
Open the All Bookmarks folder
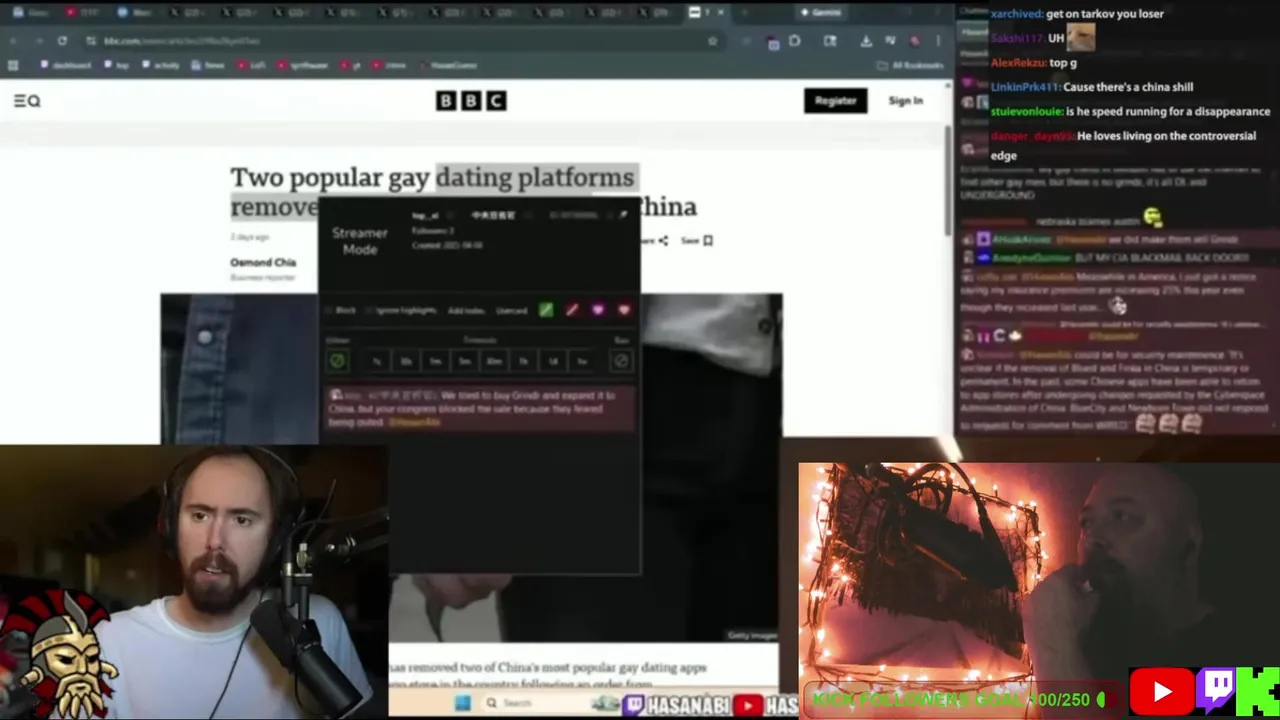tap(910, 65)
